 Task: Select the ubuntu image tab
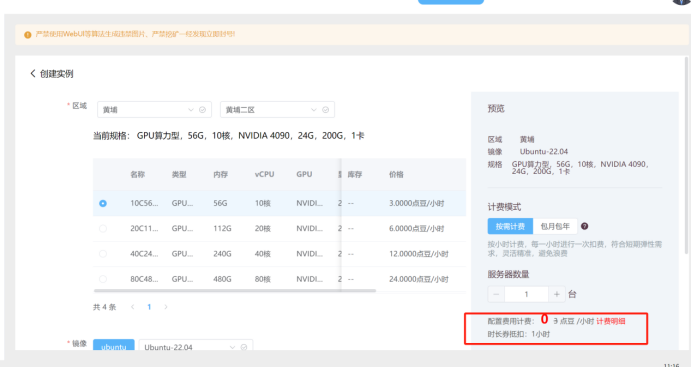tap(114, 346)
